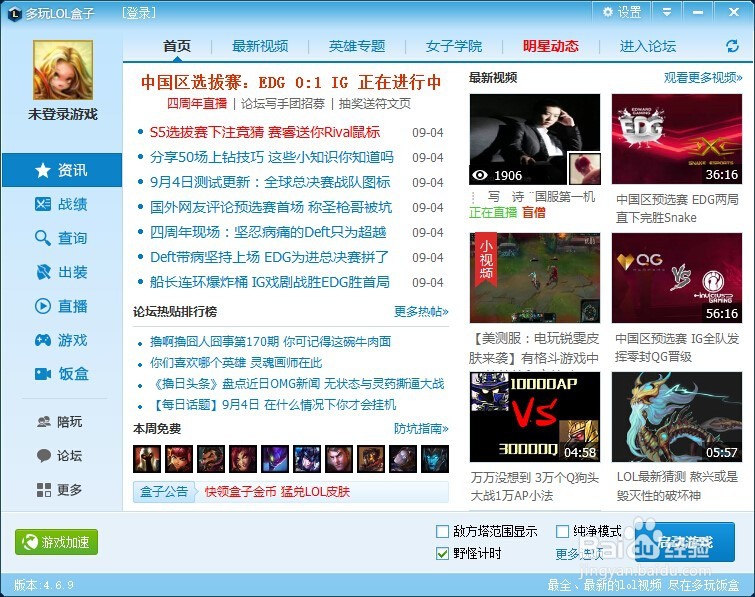Select the ninth free champion icon
The height and width of the screenshot is (597, 755).
pyautogui.click(x=403, y=459)
